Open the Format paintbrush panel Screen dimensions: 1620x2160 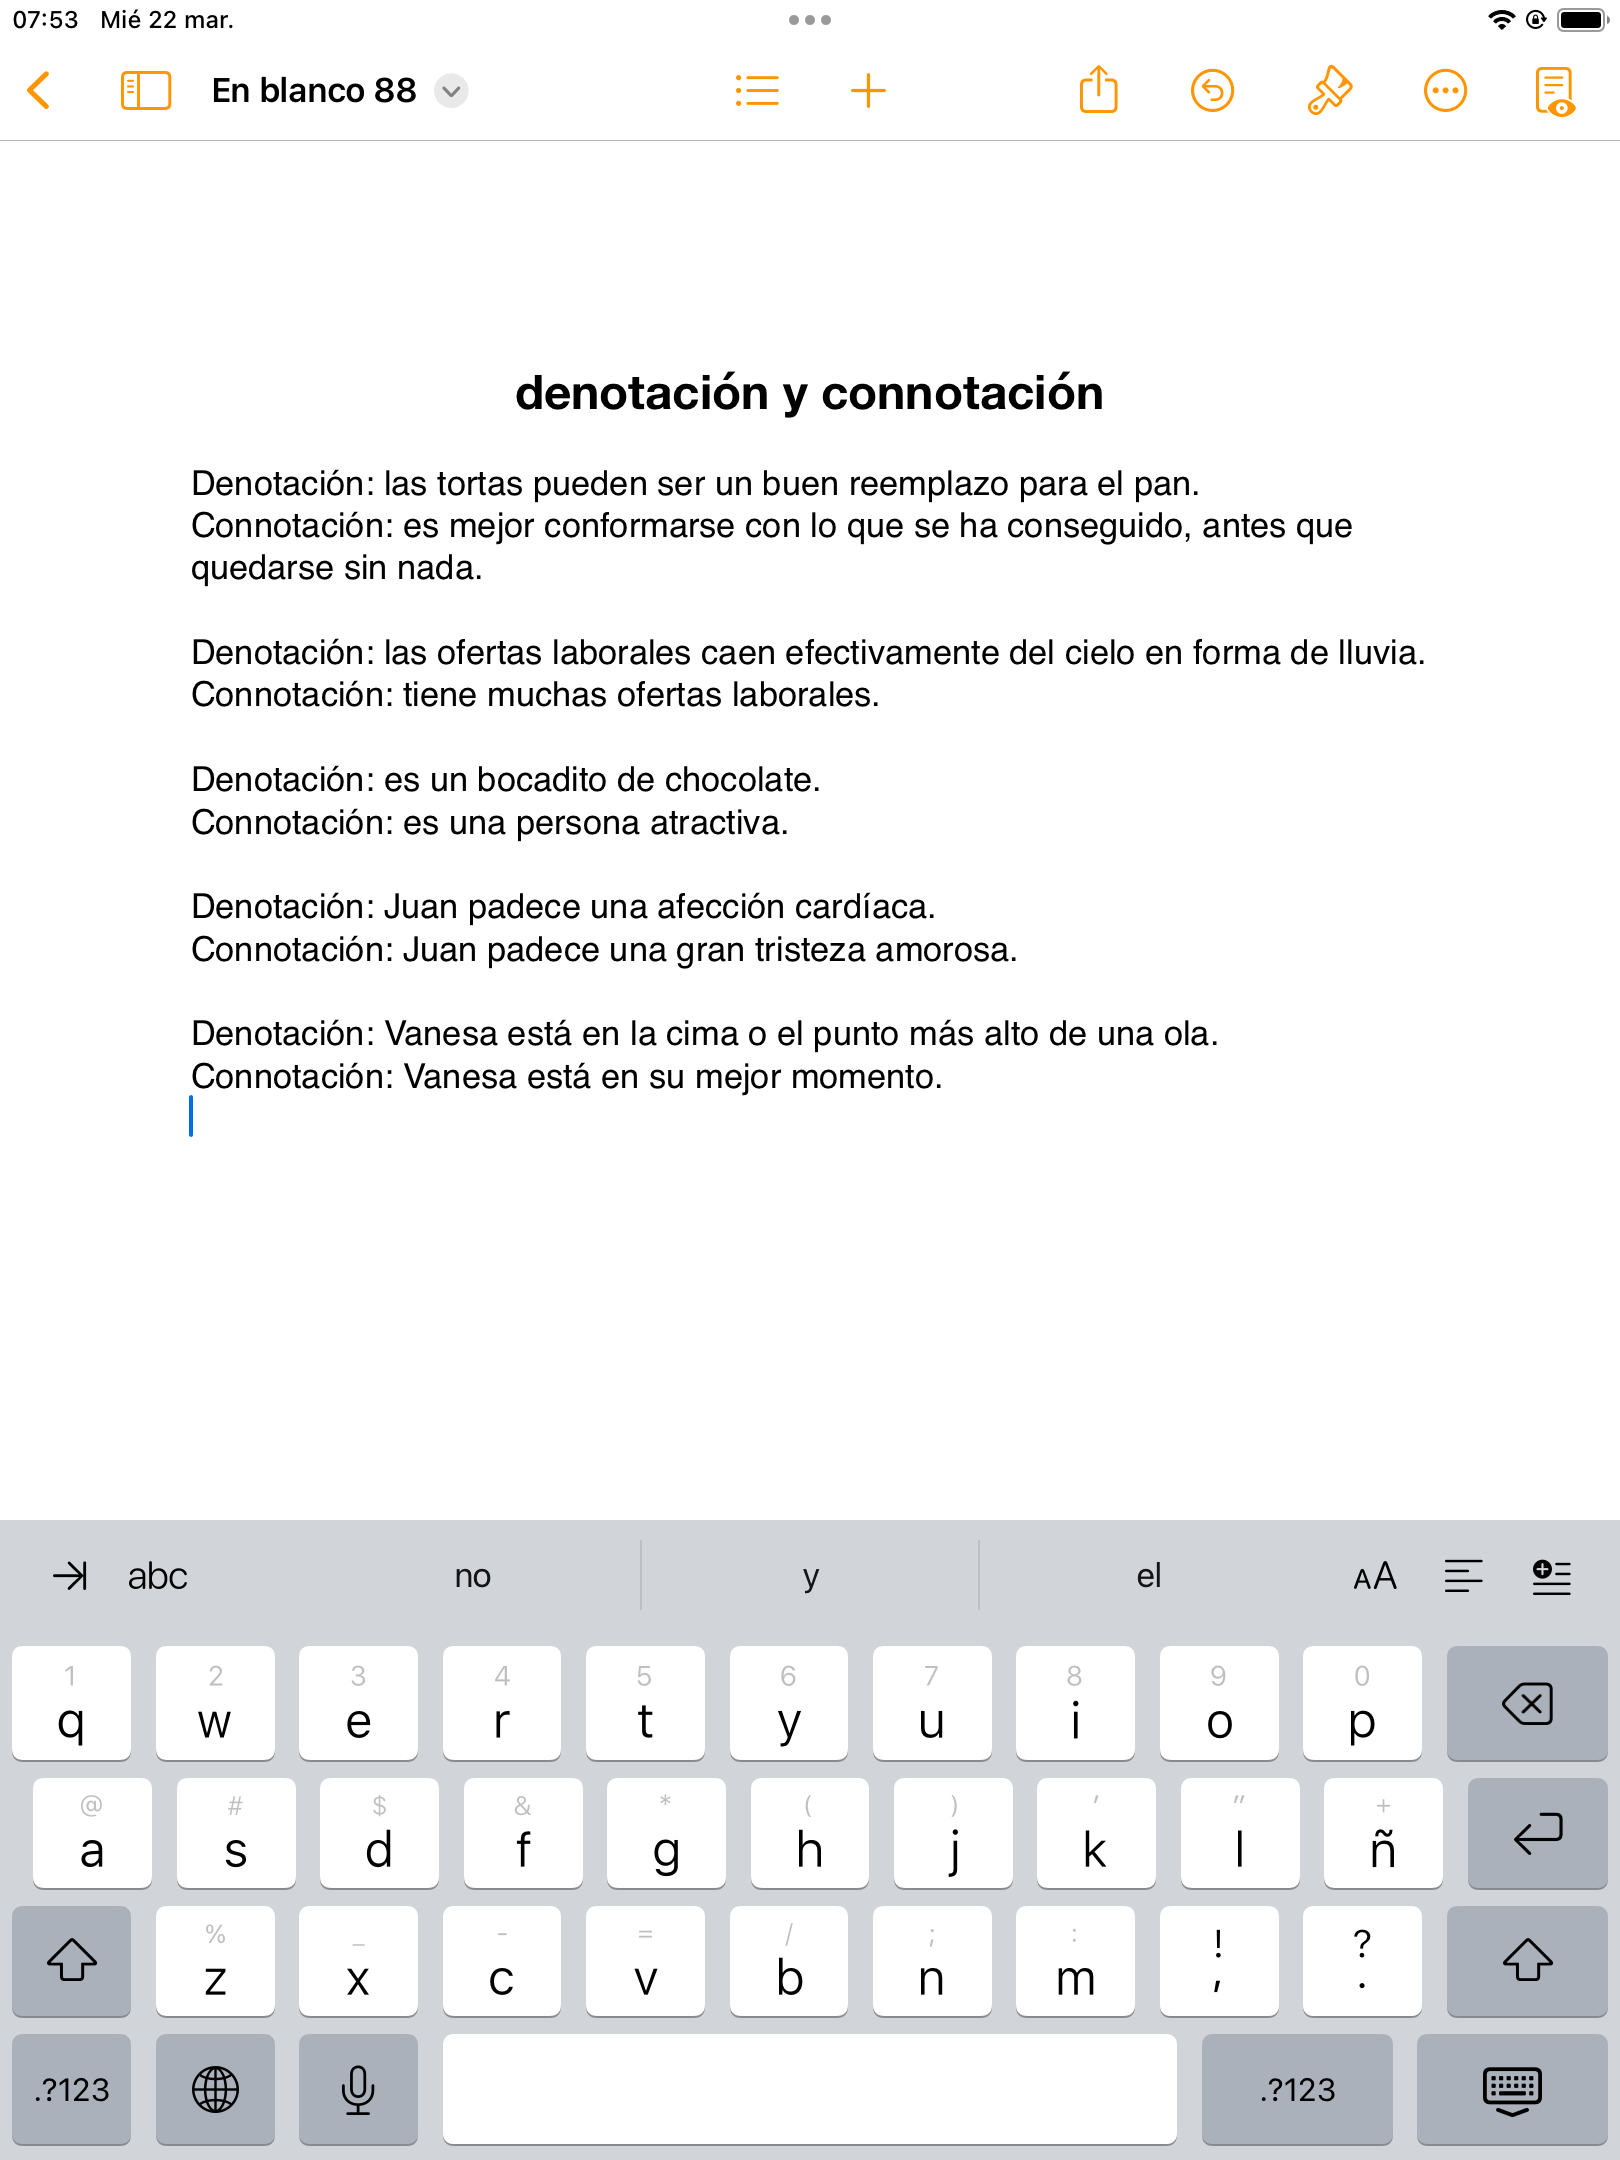(1330, 91)
